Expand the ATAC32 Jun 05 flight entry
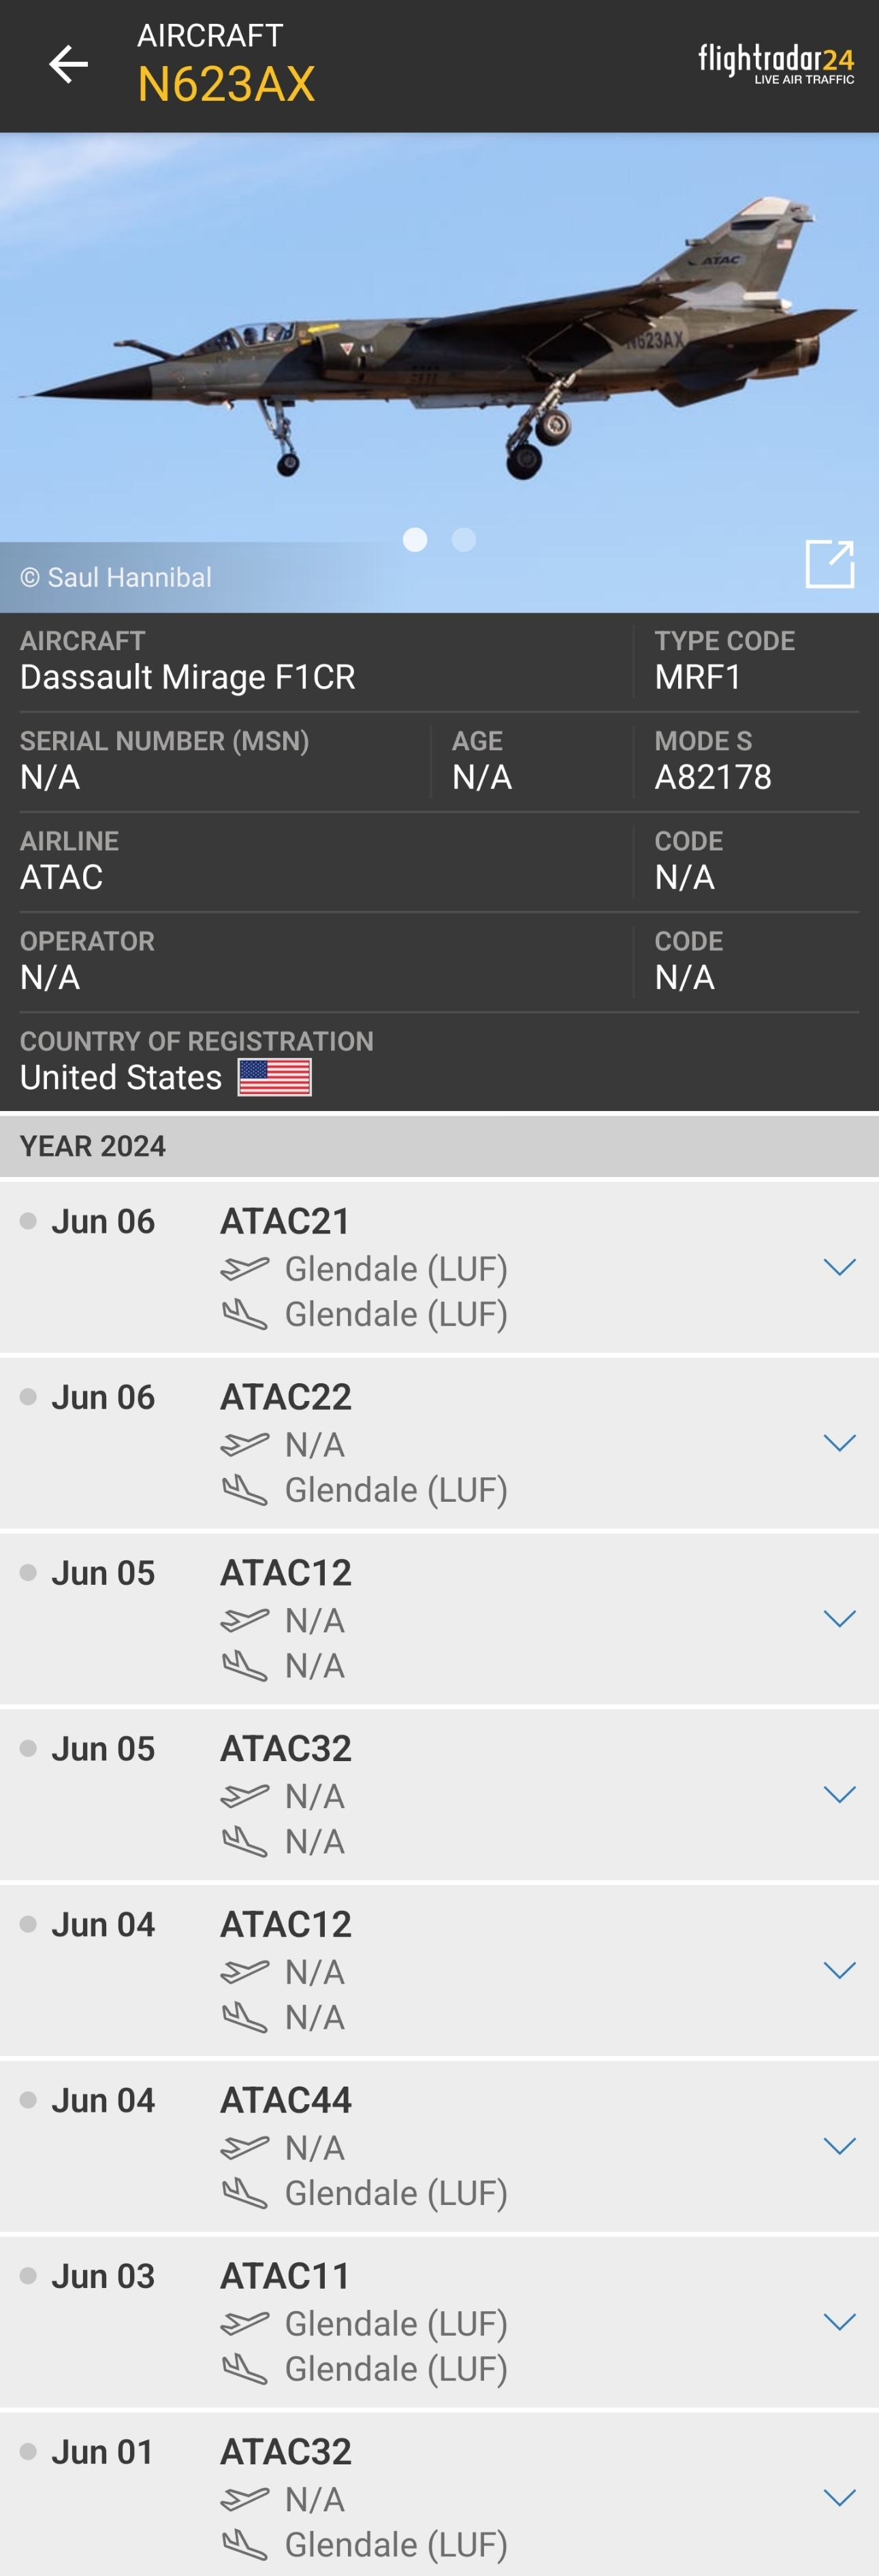The image size is (879, 2576). tap(839, 1794)
